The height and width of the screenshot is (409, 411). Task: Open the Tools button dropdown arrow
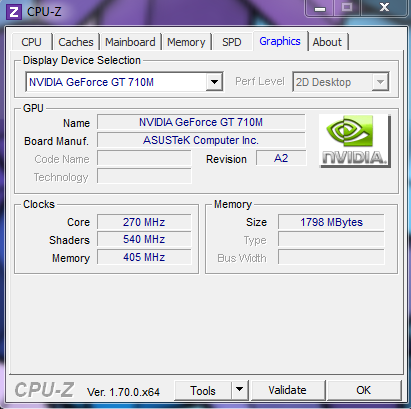click(239, 389)
